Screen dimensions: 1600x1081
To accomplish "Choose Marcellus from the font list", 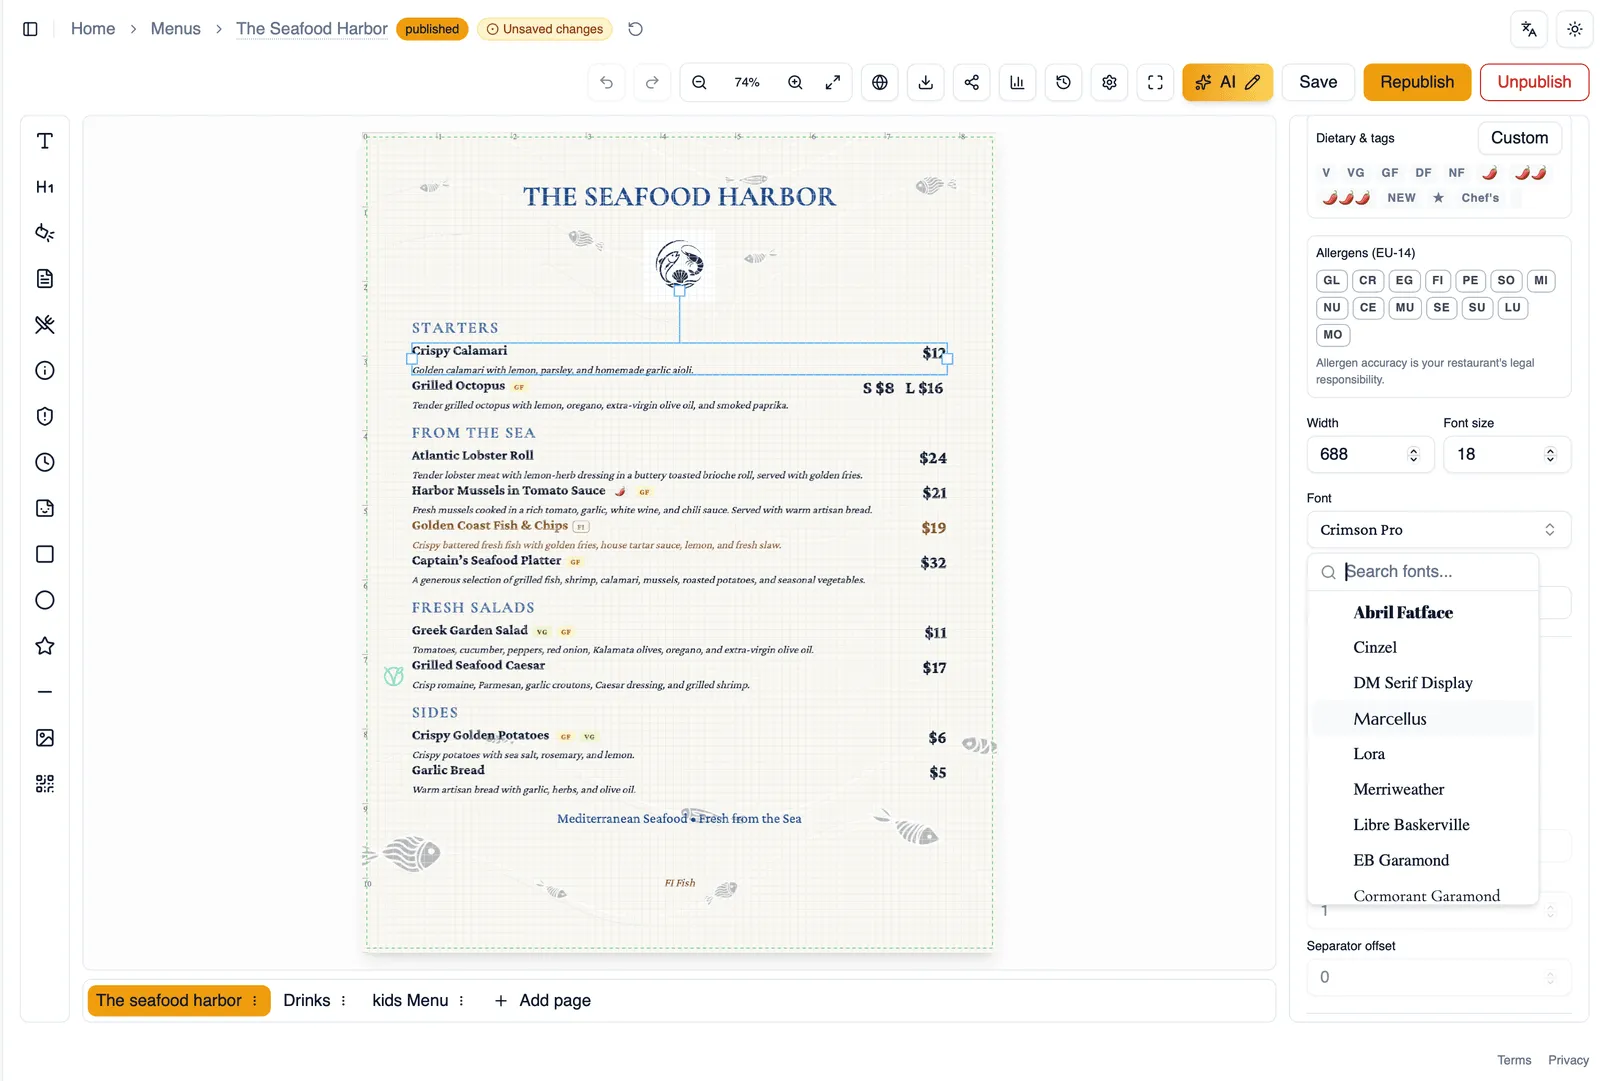I will coord(1421,719).
